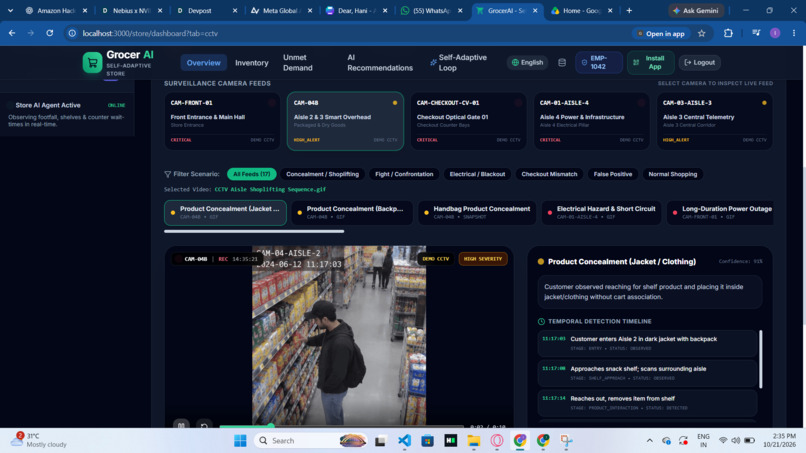Select the Product Concealment (Backpack) video chip

tap(352, 212)
